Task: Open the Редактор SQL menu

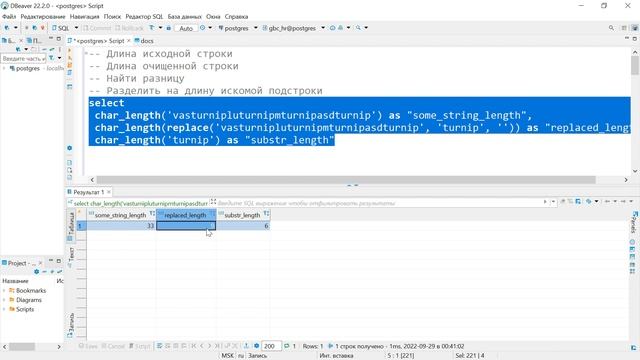Action: tap(144, 17)
